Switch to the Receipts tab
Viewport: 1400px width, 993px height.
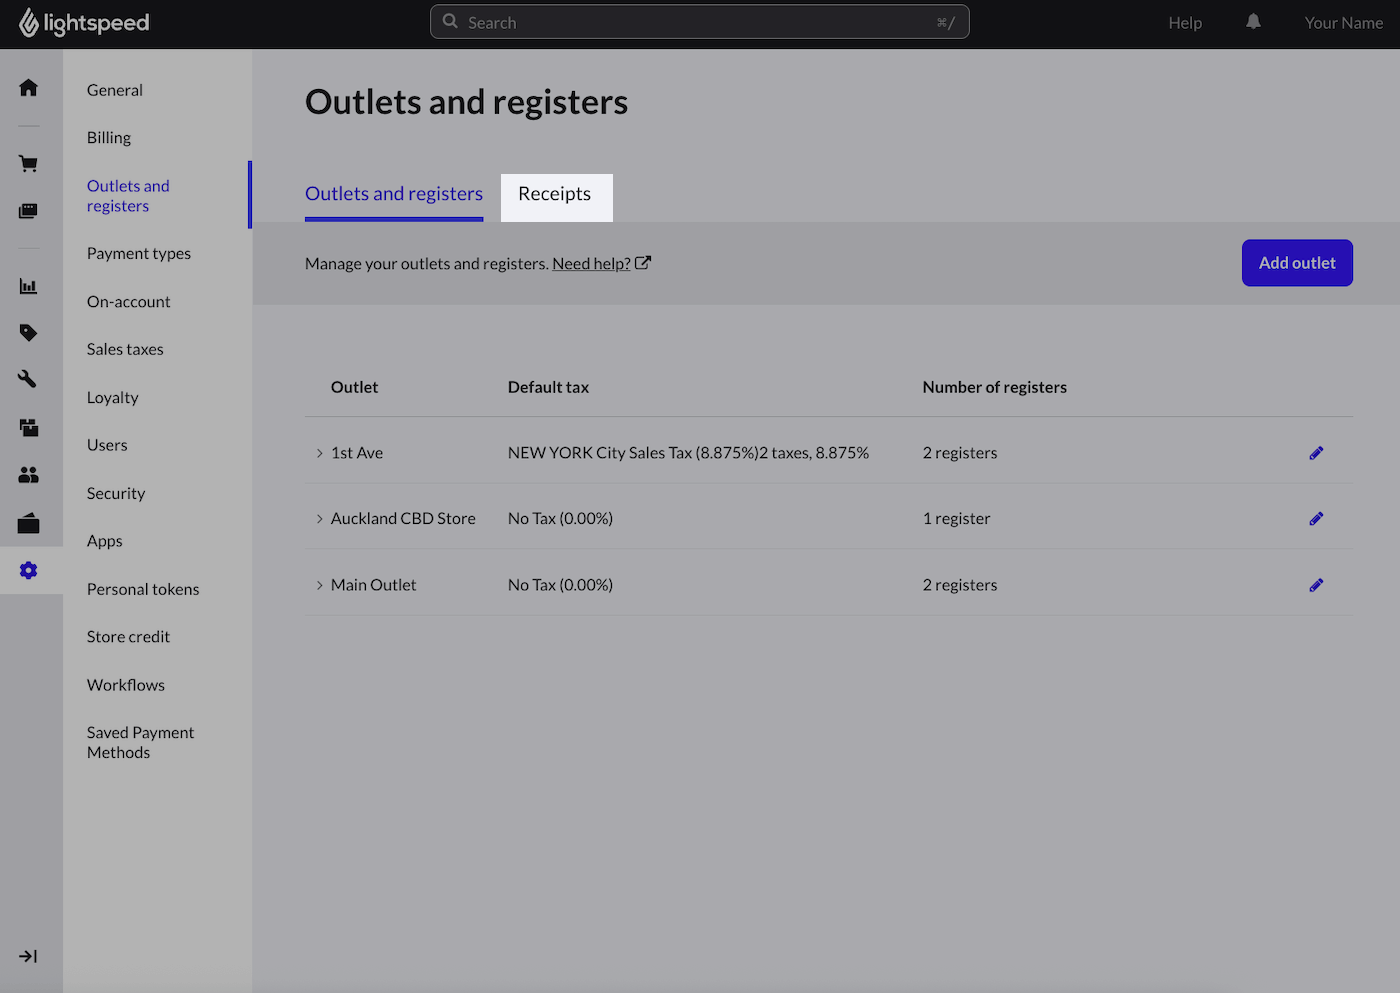click(555, 195)
